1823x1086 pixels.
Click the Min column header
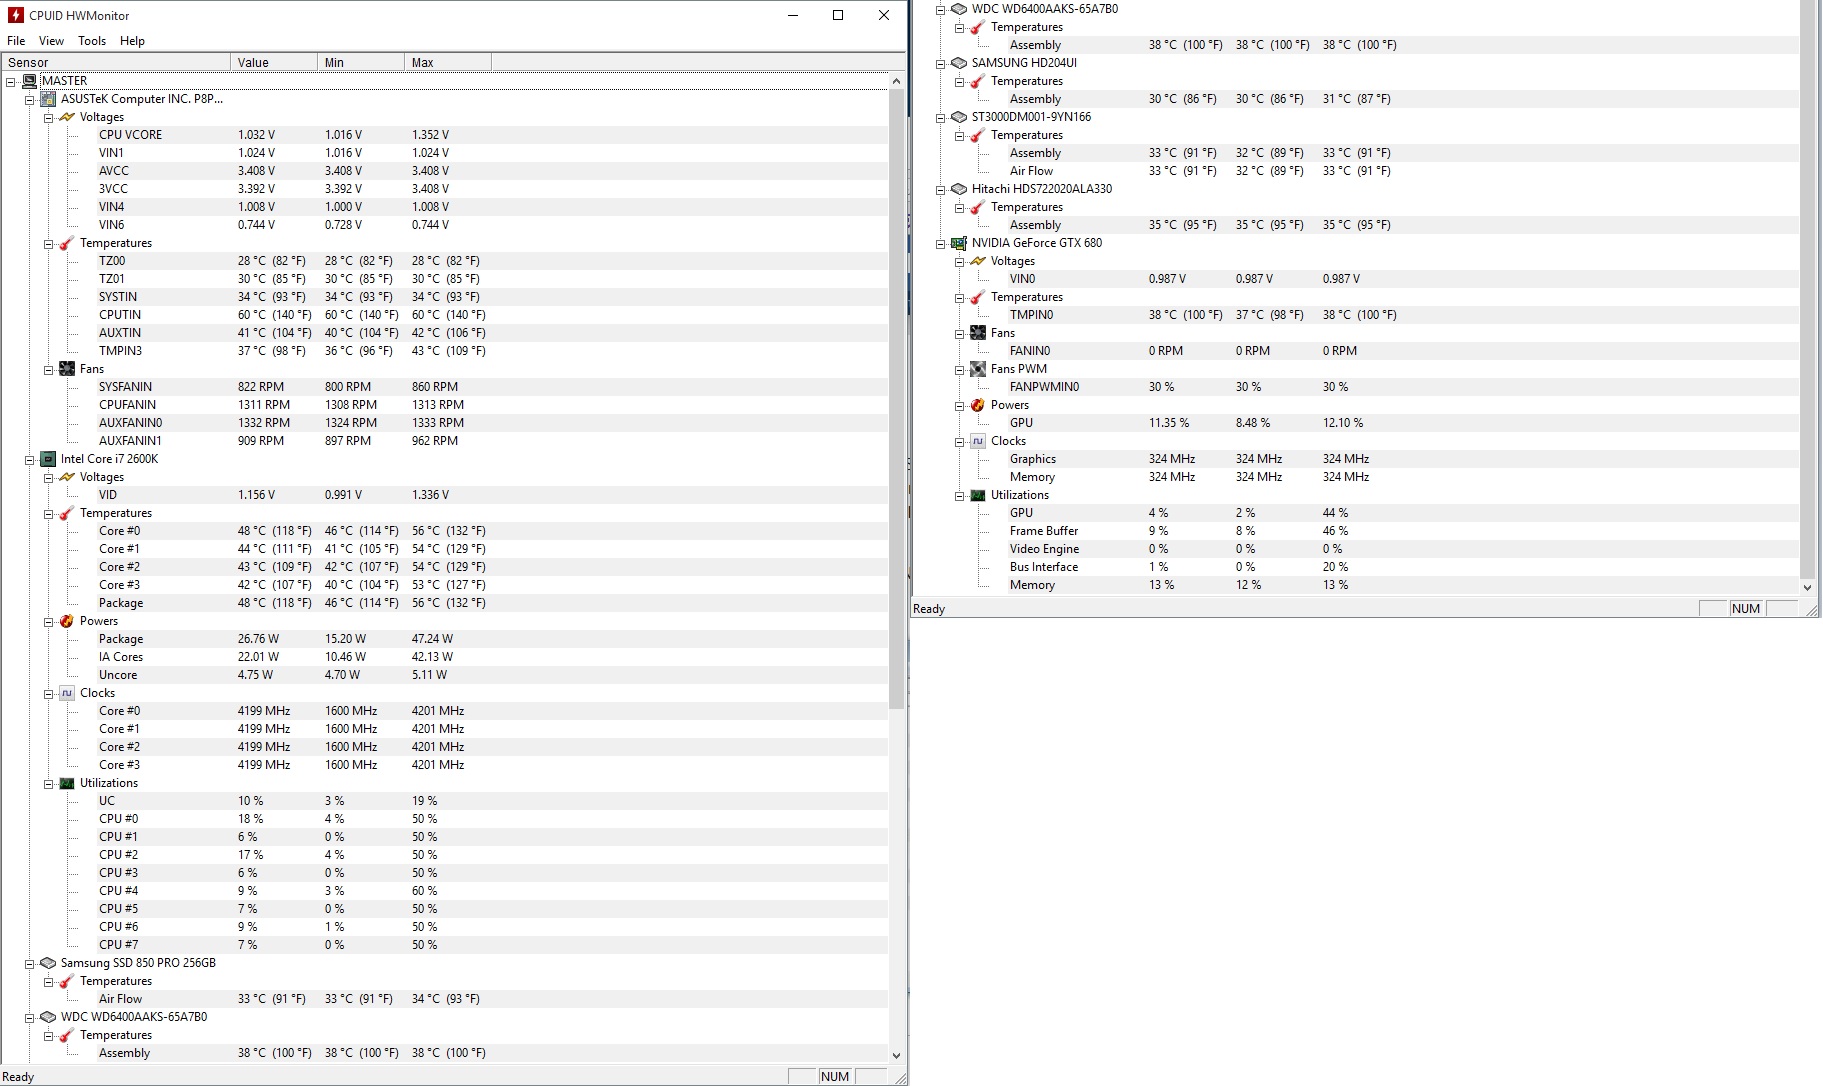361,62
